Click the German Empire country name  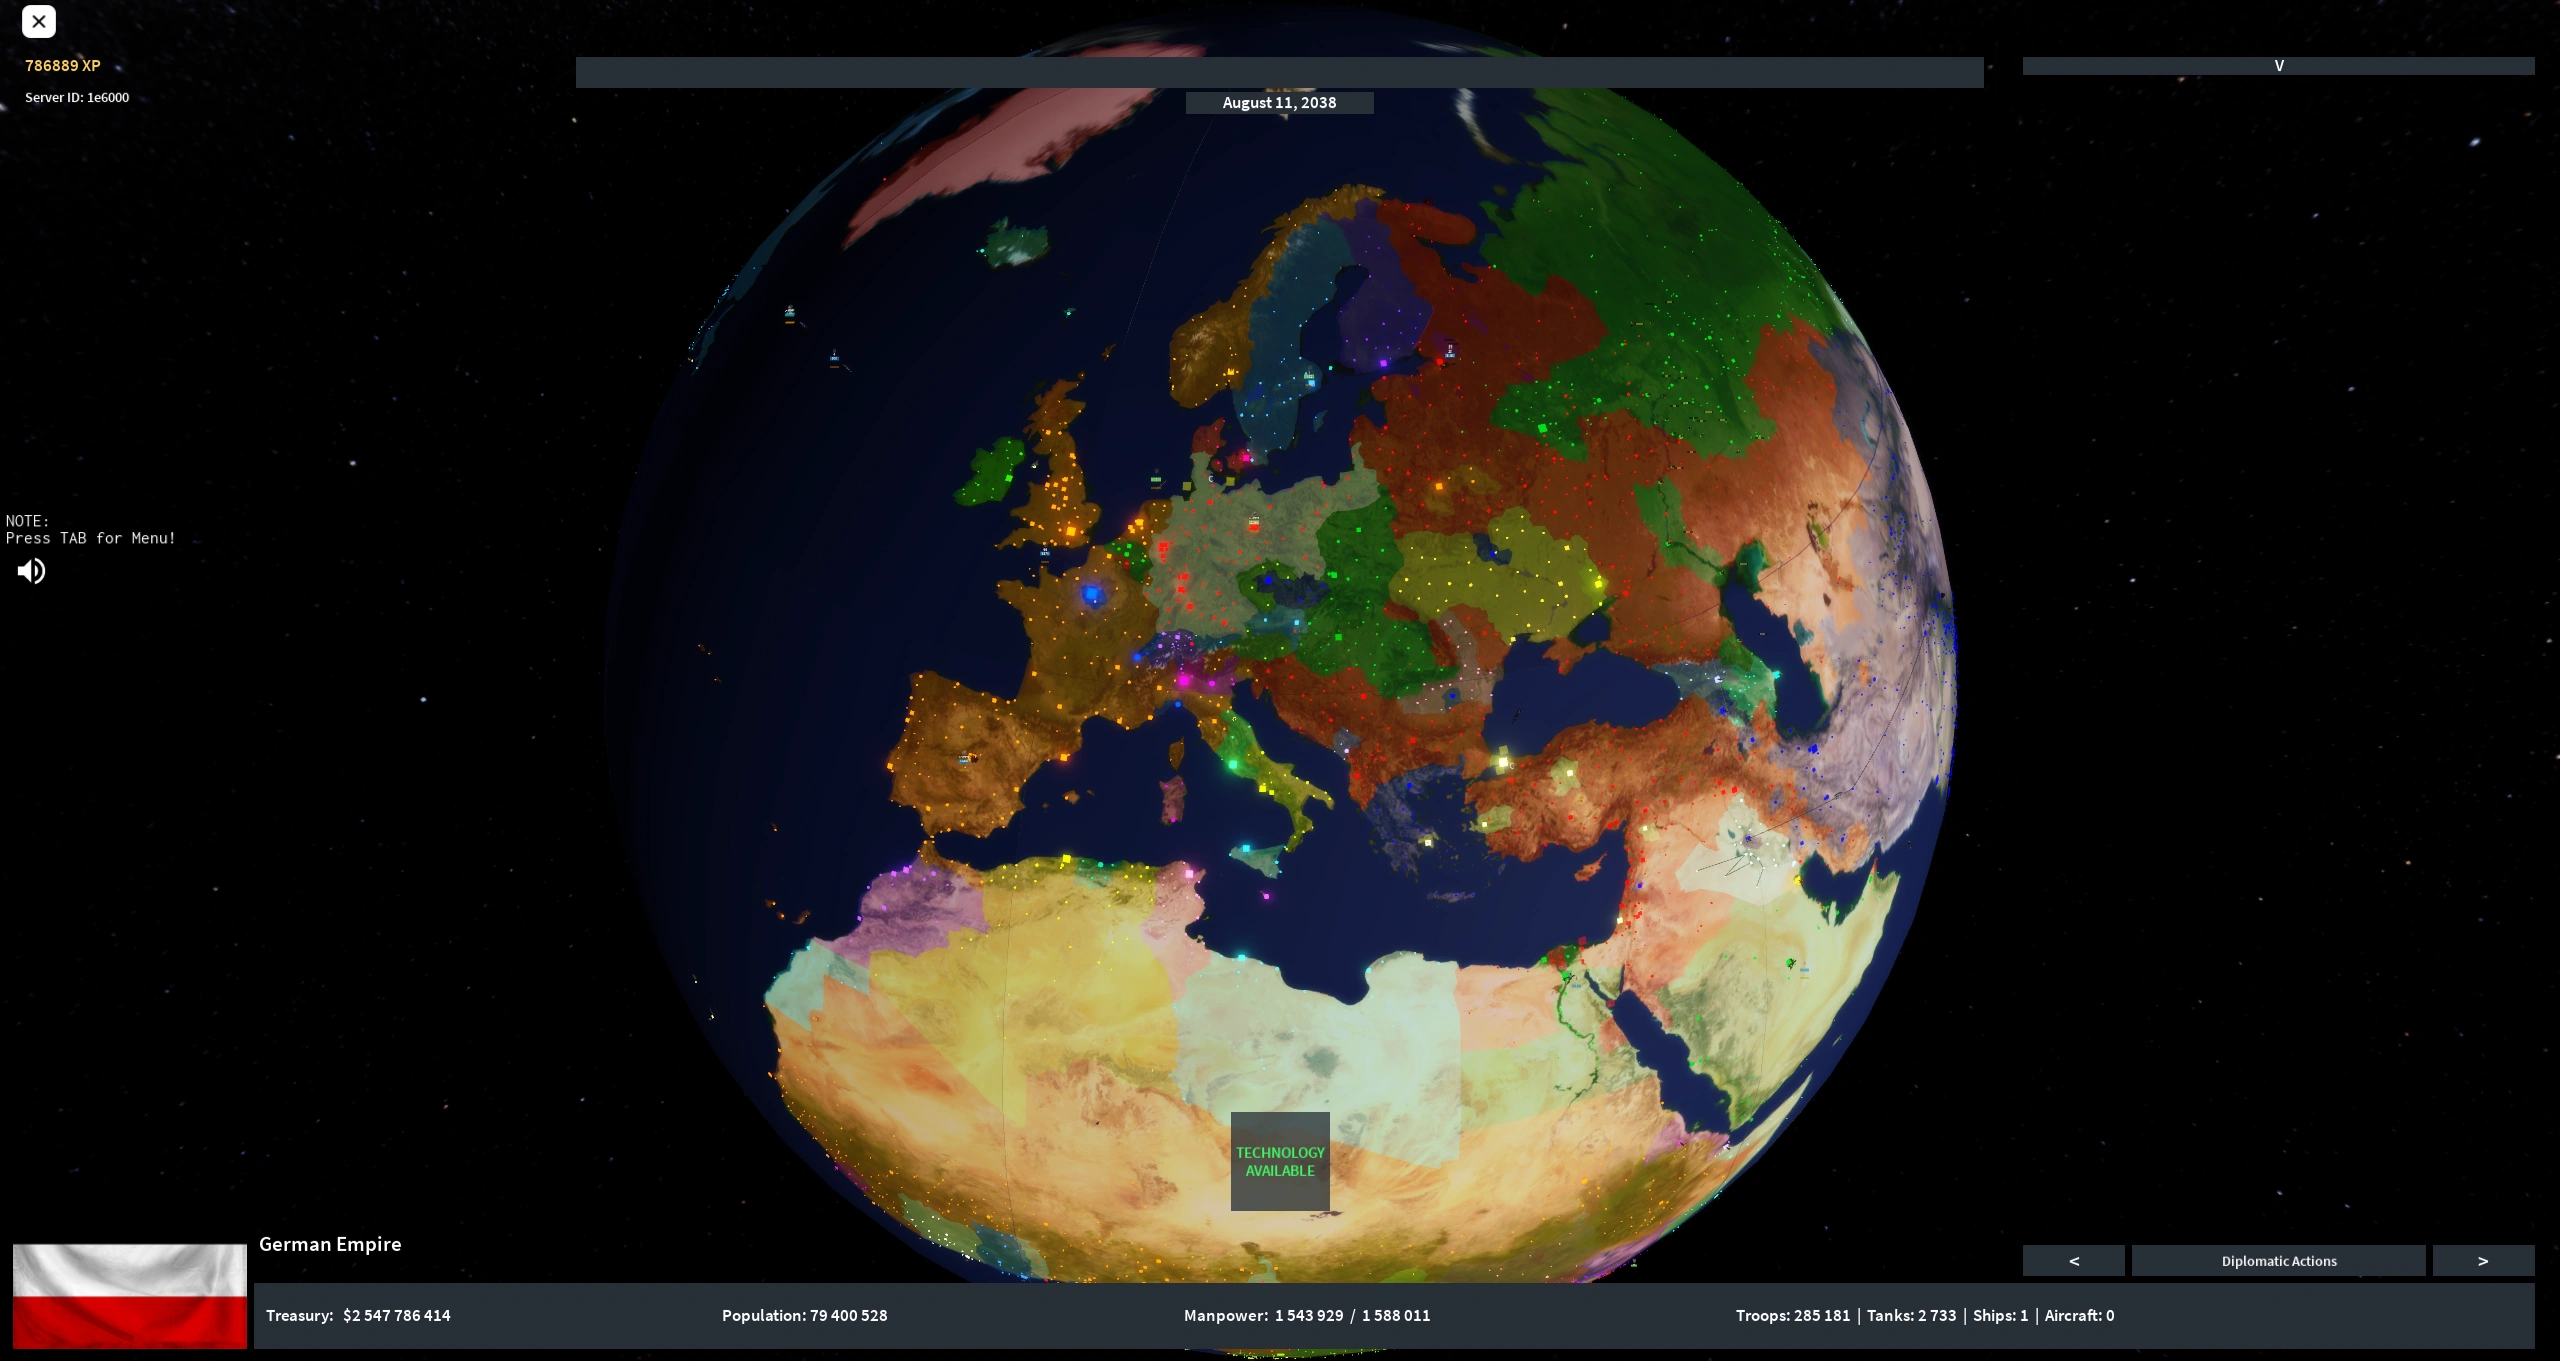point(330,1244)
